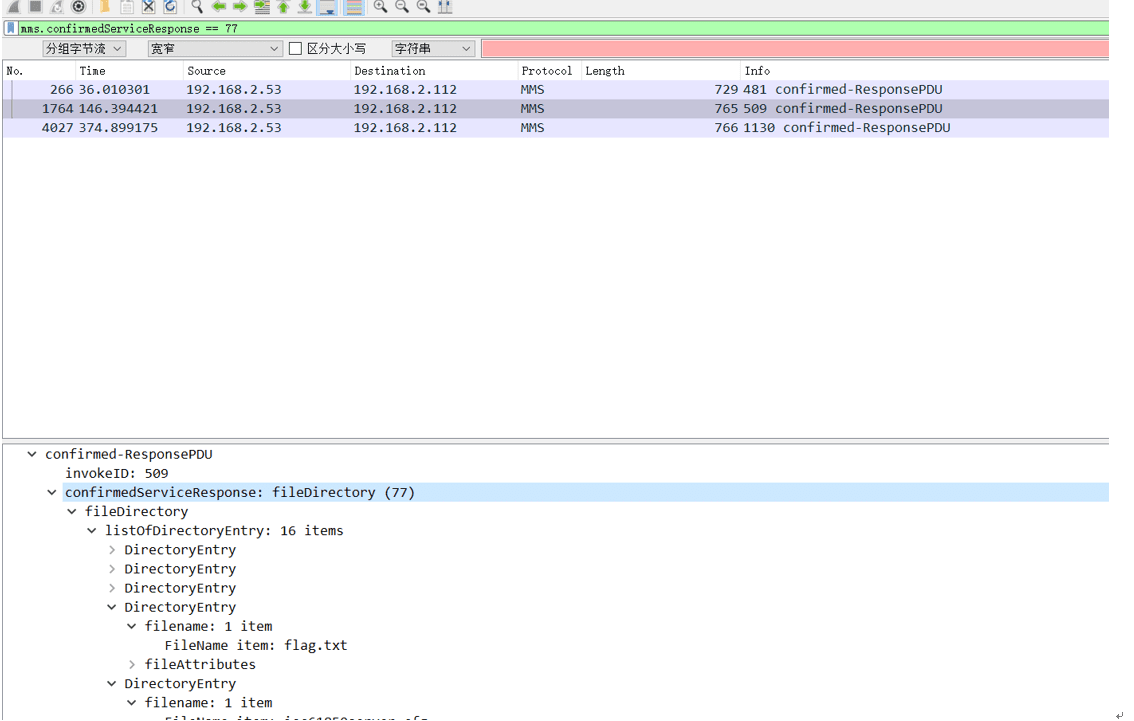Click the zoom in icon
The image size is (1134, 721).
[x=380, y=7]
